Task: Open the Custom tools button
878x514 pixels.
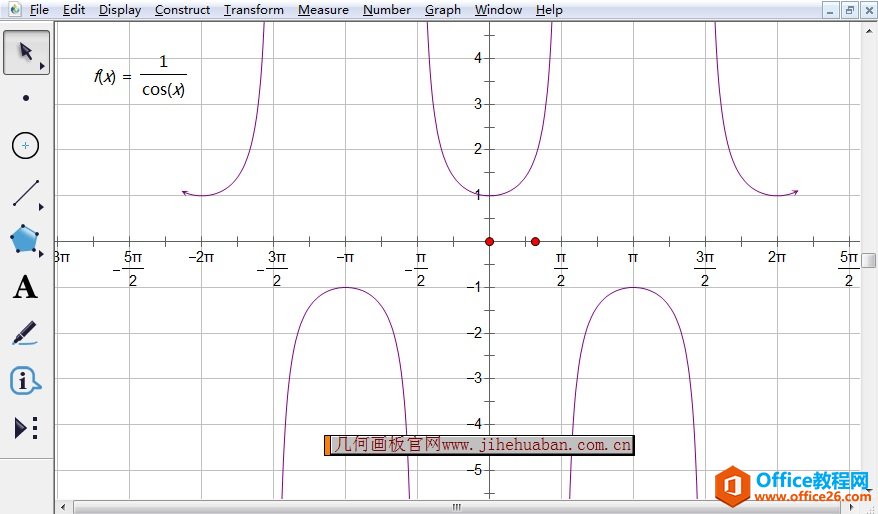Action: point(26,428)
